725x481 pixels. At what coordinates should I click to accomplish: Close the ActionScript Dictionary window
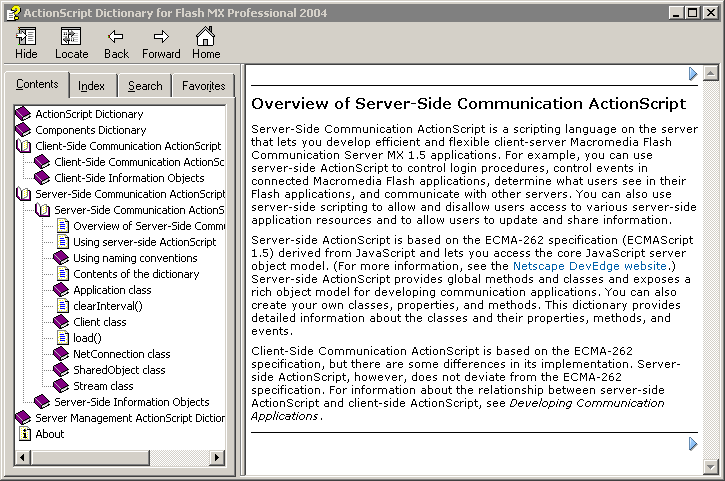[x=710, y=12]
